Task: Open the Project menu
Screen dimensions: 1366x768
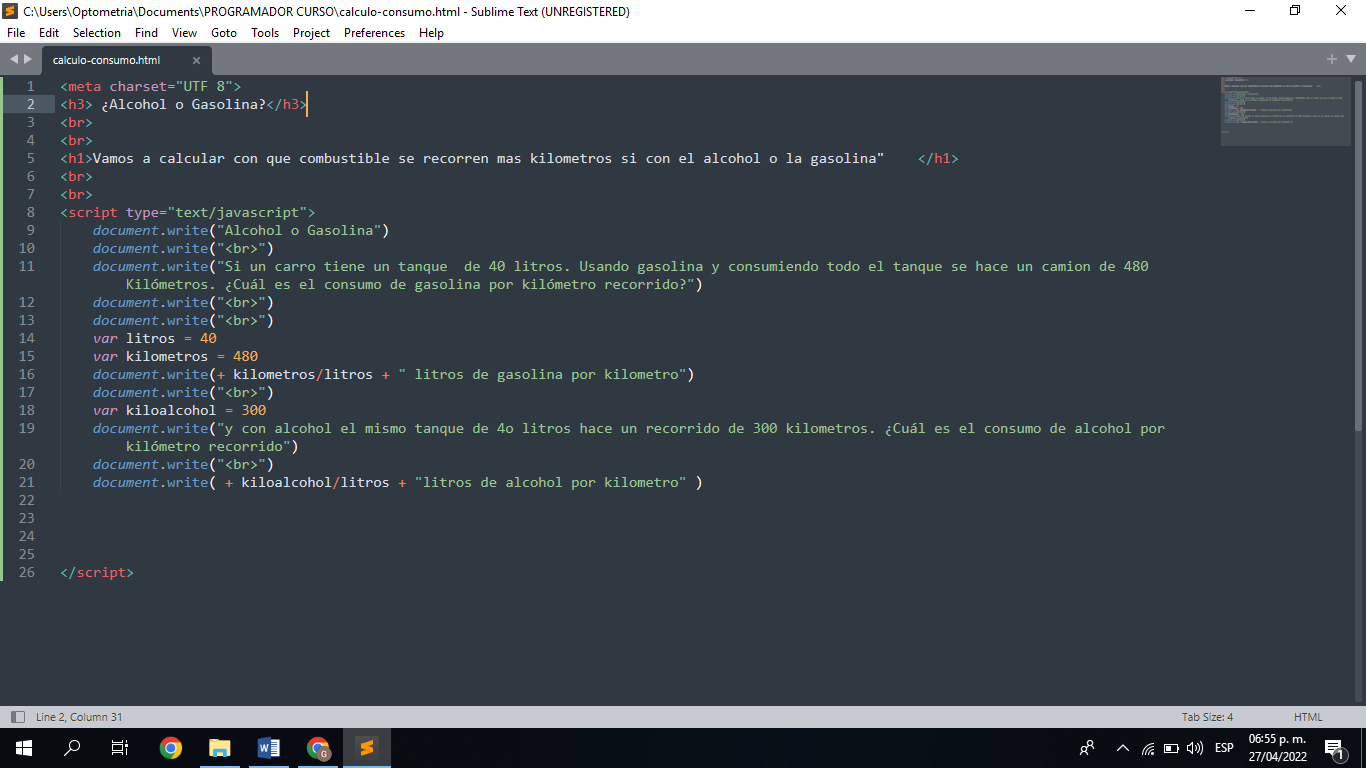Action: point(312,33)
